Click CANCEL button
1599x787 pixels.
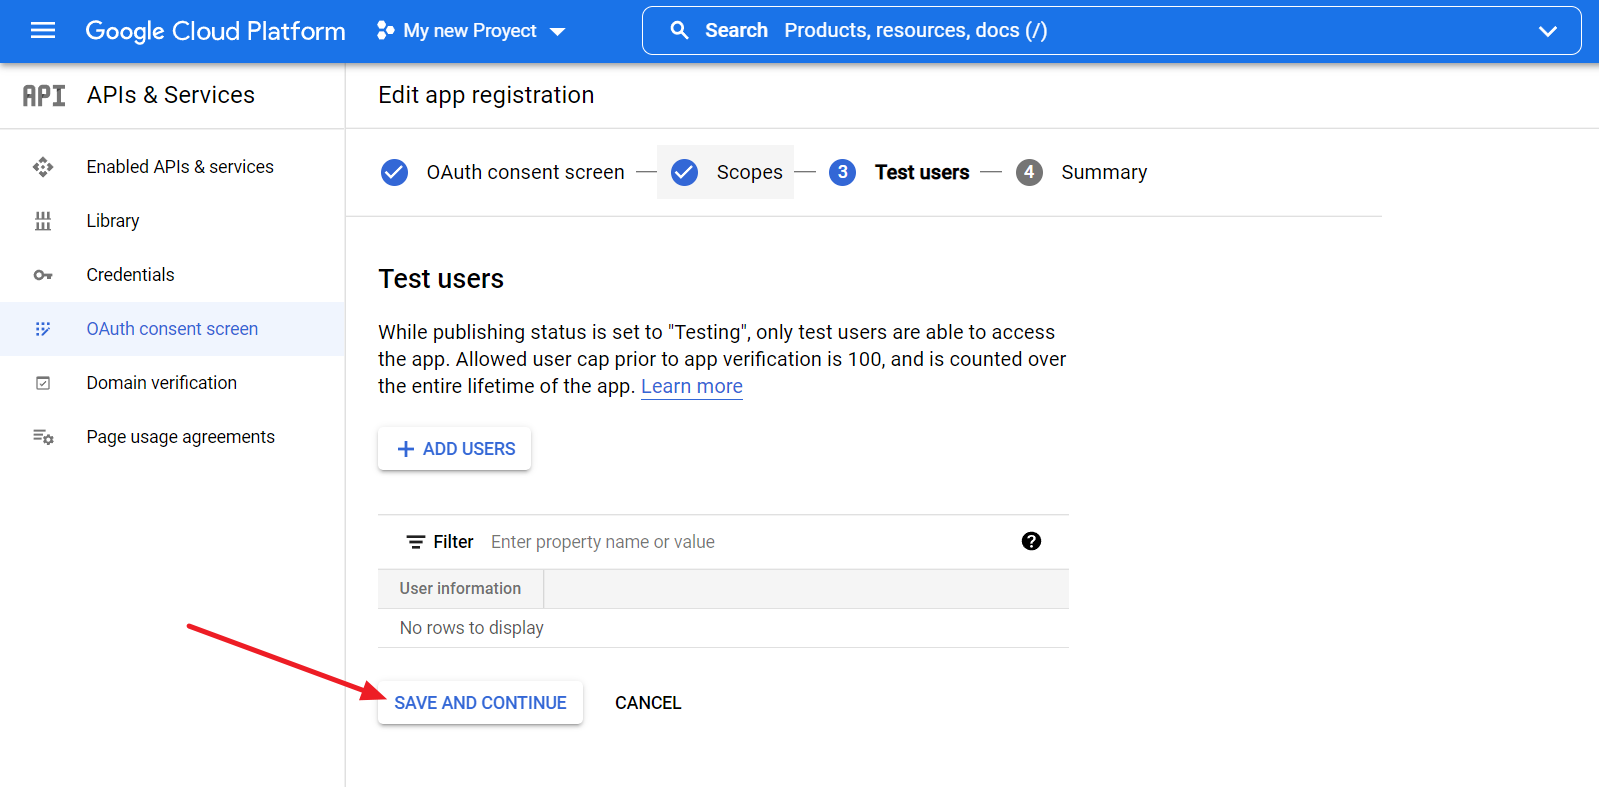point(648,703)
